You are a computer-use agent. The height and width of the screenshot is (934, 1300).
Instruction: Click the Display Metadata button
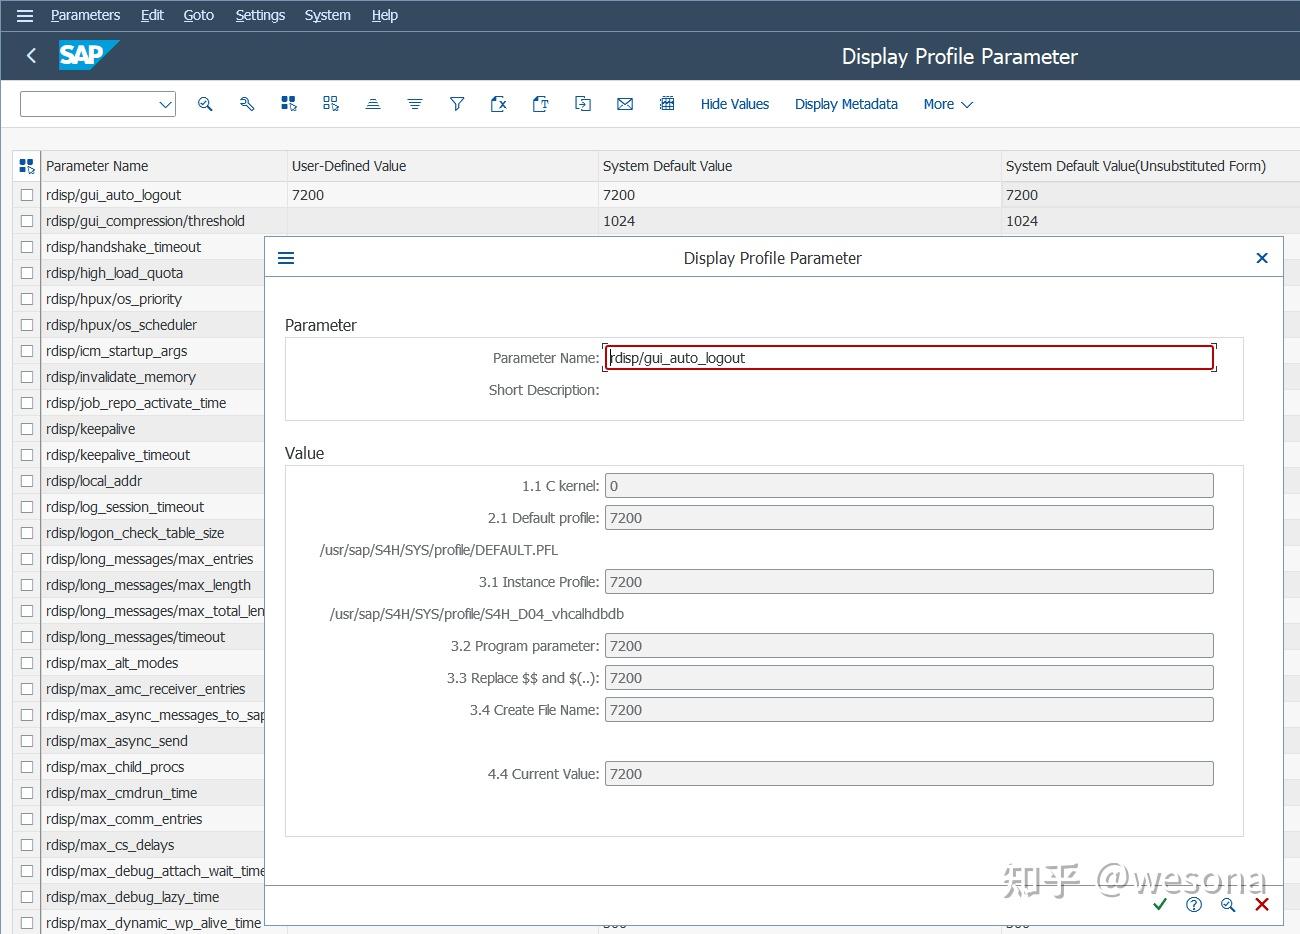[846, 104]
